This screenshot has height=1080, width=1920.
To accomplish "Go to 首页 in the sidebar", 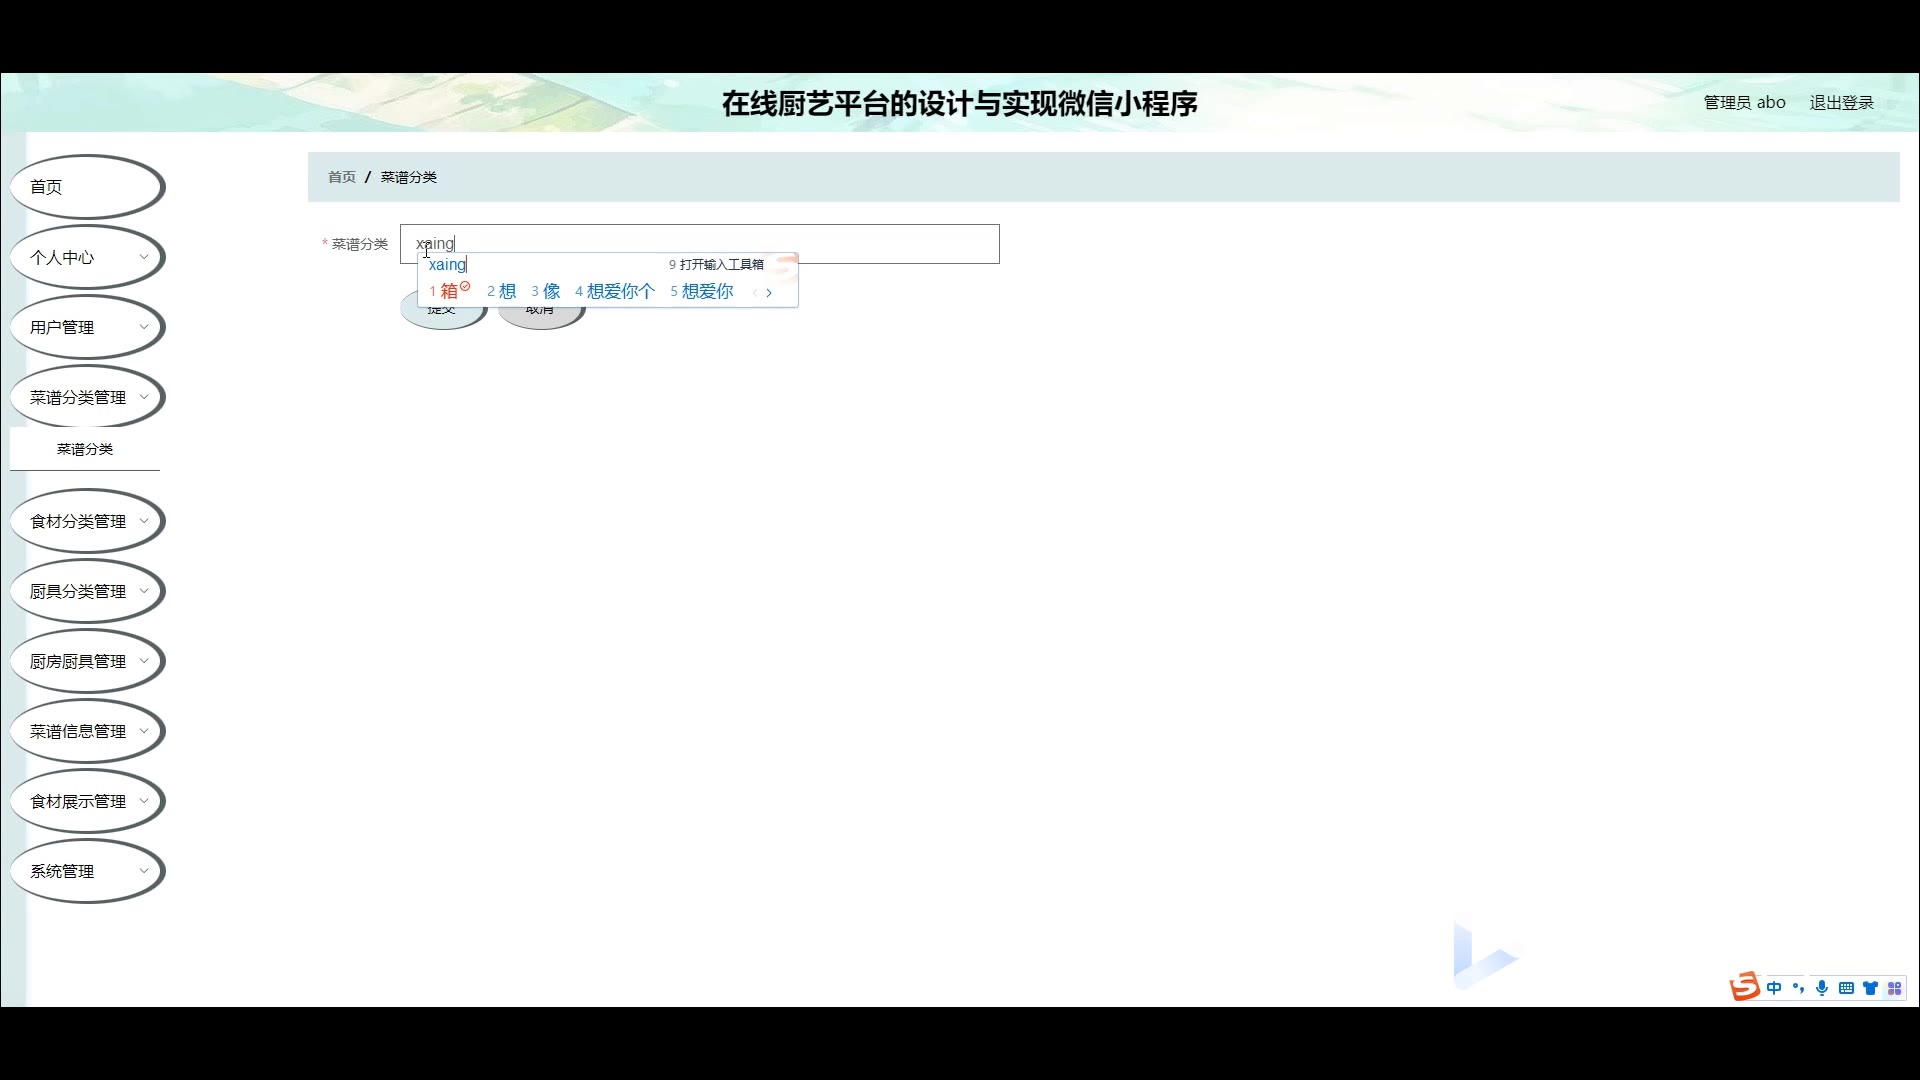I will tap(87, 187).
